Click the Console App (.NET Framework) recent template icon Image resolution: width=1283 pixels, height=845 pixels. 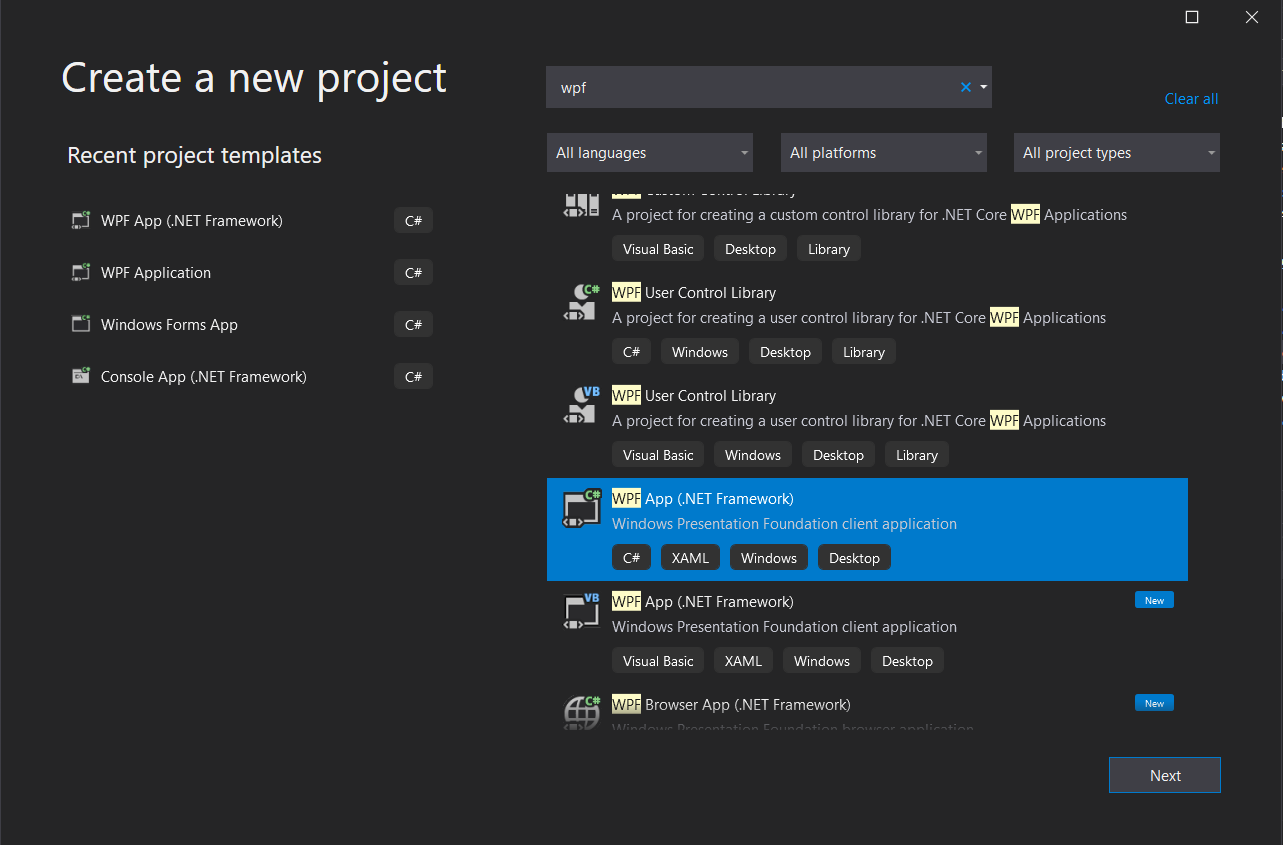click(80, 376)
